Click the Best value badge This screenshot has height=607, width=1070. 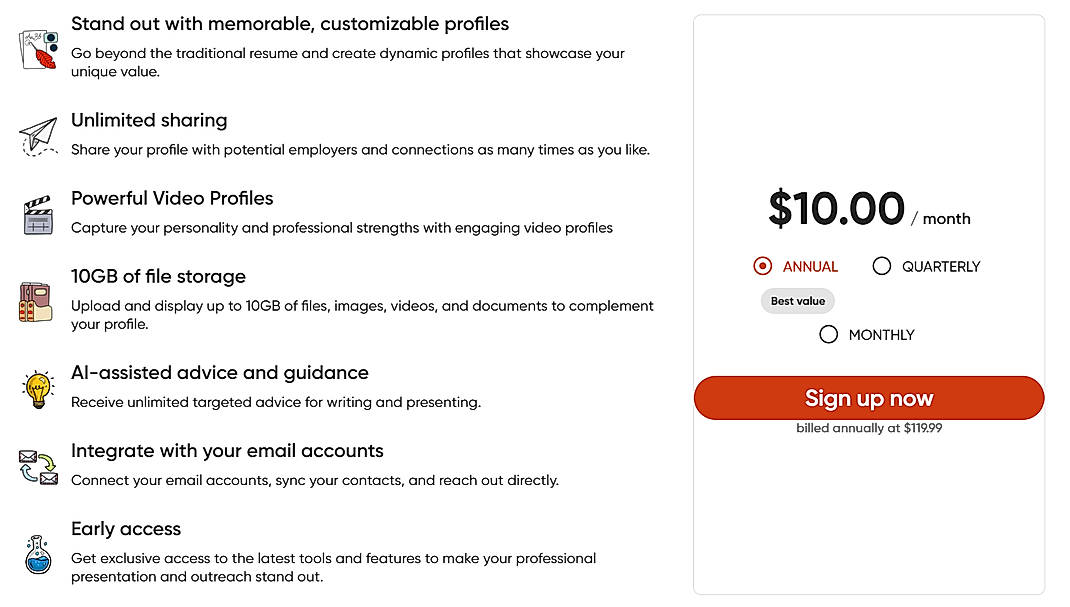(x=797, y=301)
